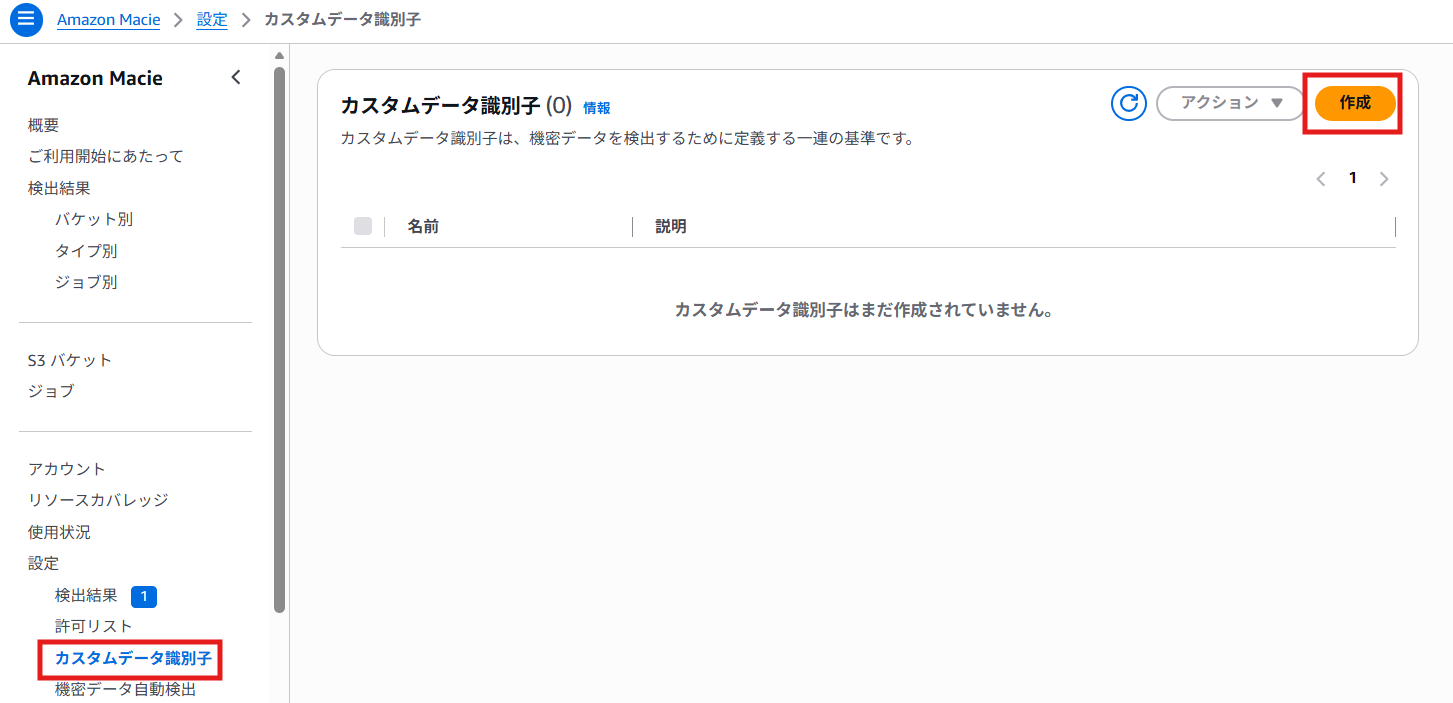Click the 作成 button
1453x703 pixels.
click(1355, 103)
